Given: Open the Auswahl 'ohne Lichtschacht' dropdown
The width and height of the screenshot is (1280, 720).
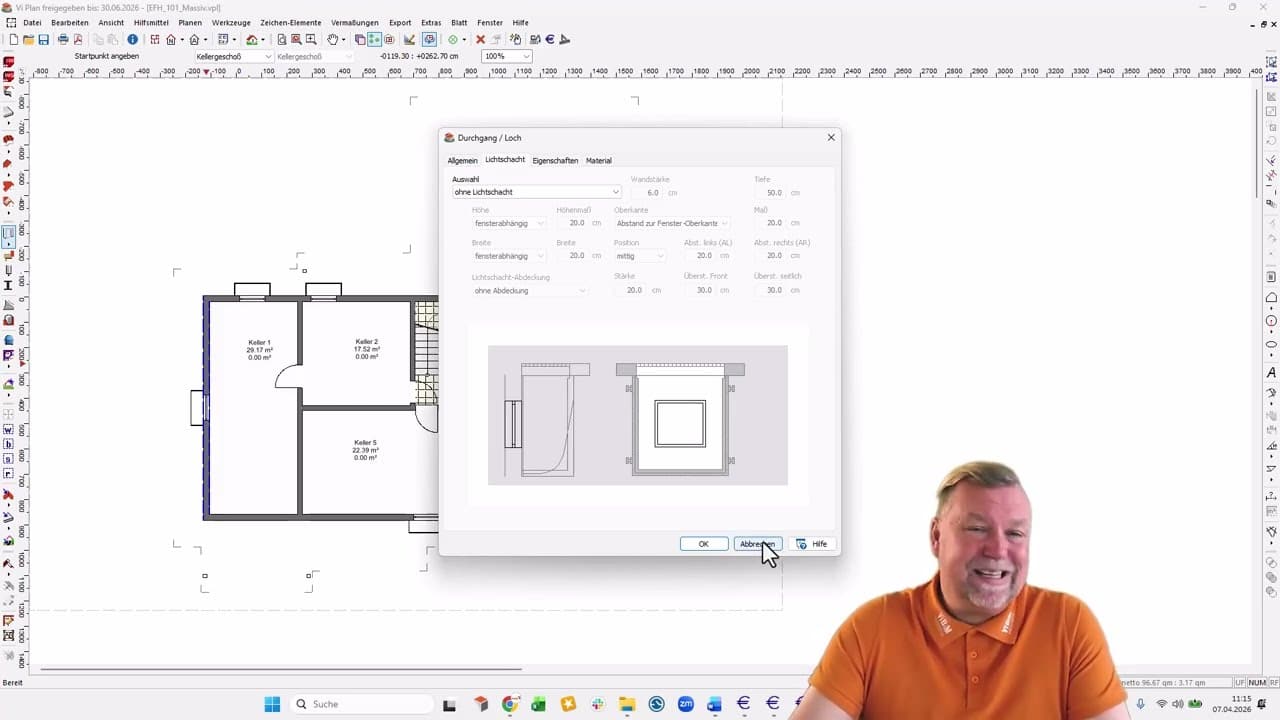Looking at the screenshot, I should [536, 192].
